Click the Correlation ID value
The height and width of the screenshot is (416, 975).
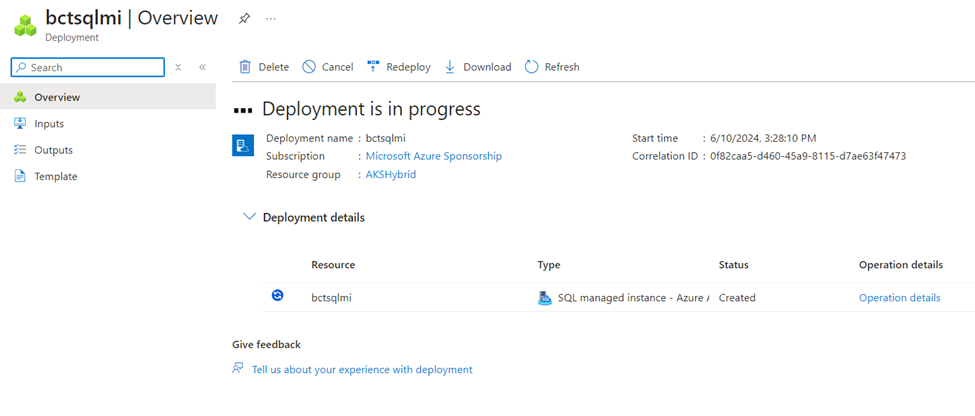(808, 156)
